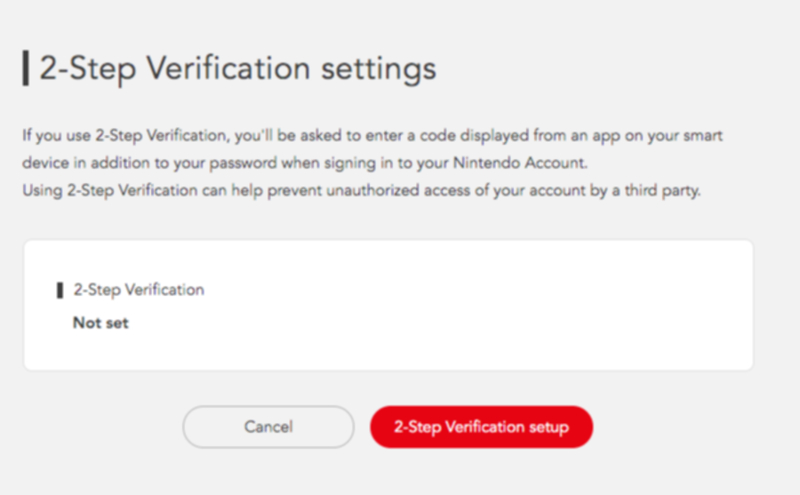Screen dimensions: 800x495
Task: Click the opening phrase If you use
Action: click(57, 136)
